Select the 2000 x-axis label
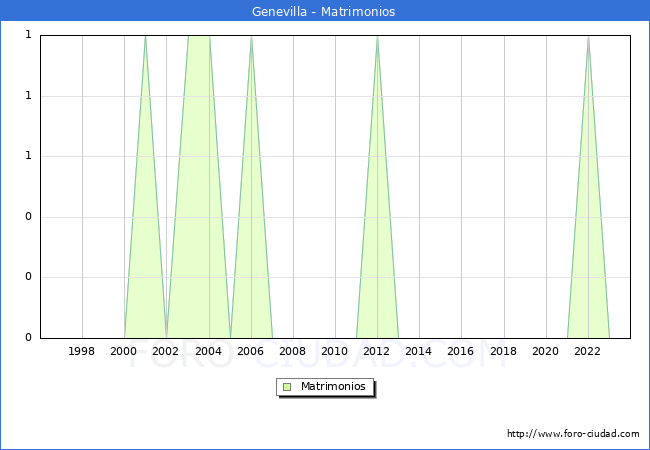The height and width of the screenshot is (450, 650). (124, 351)
